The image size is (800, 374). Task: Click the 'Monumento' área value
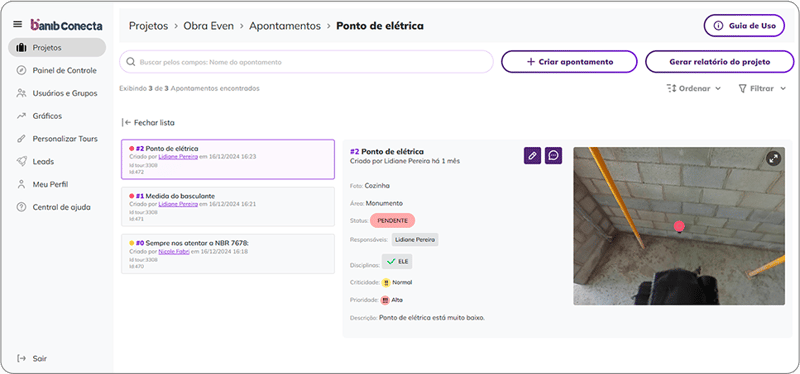pyautogui.click(x=384, y=203)
